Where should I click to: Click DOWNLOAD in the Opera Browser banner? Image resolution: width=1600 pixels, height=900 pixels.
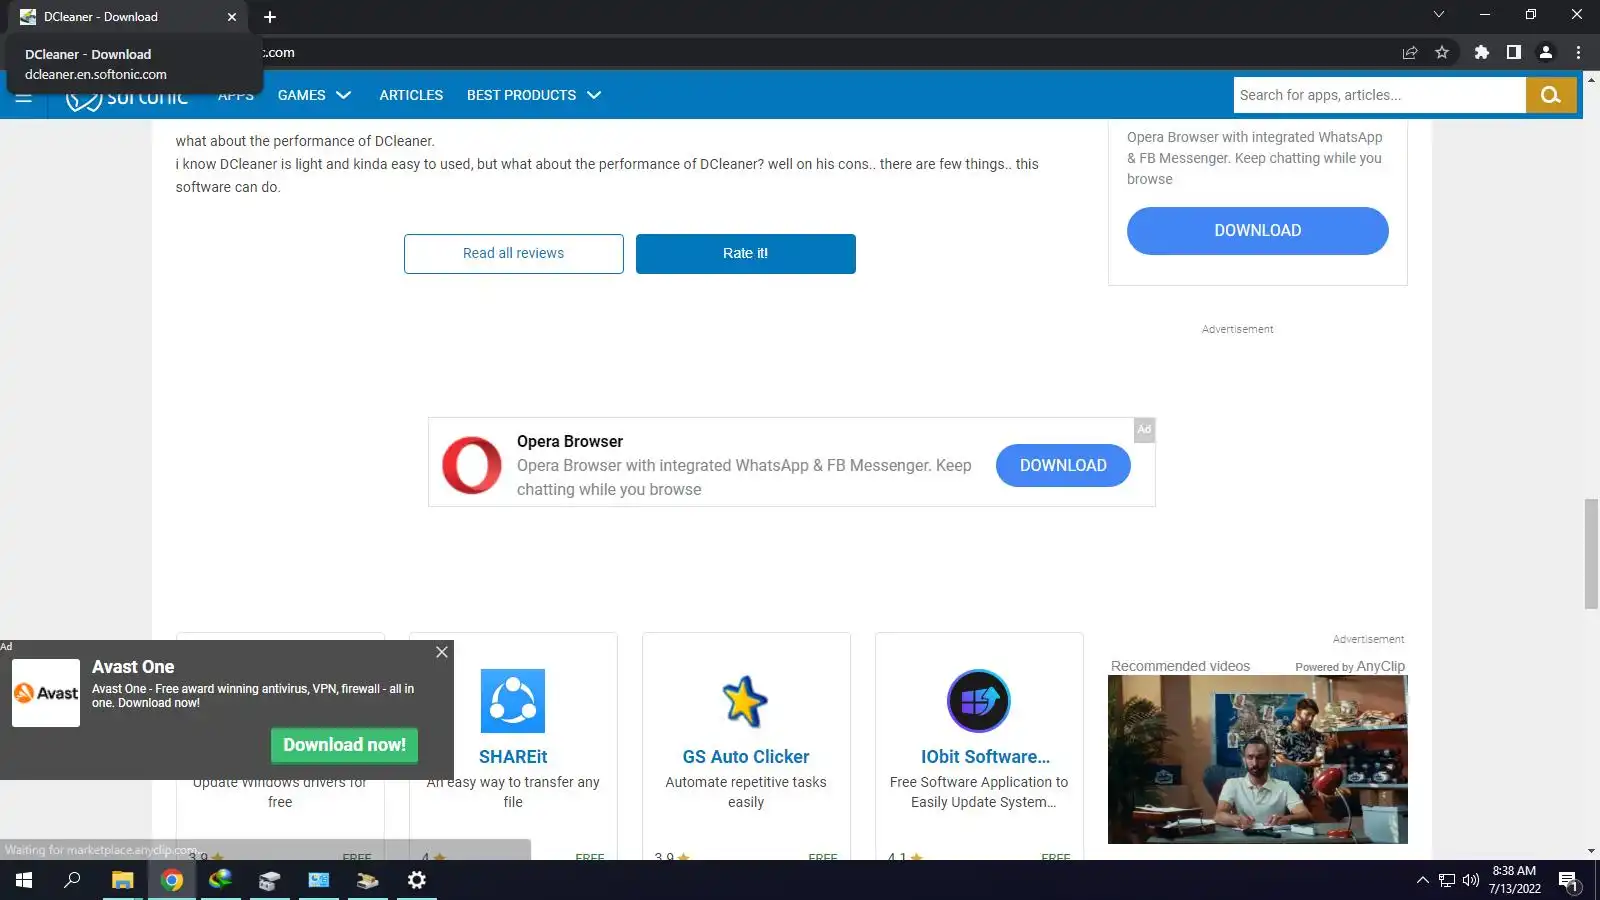(x=1063, y=466)
